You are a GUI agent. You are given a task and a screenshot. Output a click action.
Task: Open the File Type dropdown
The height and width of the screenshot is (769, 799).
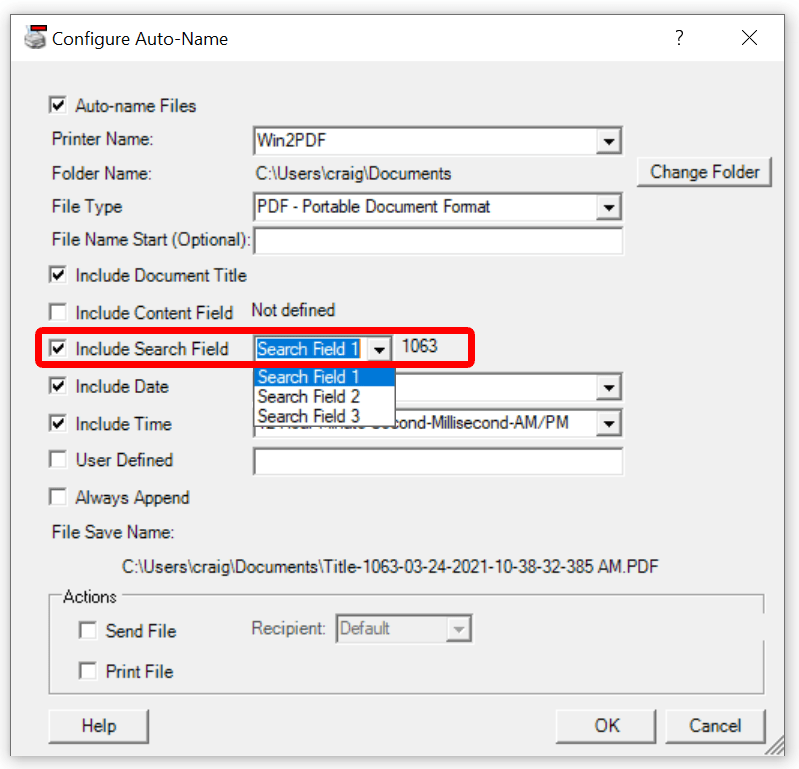[608, 207]
